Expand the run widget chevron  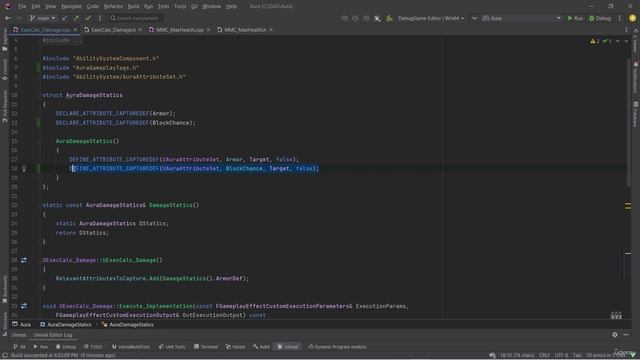coord(474,18)
